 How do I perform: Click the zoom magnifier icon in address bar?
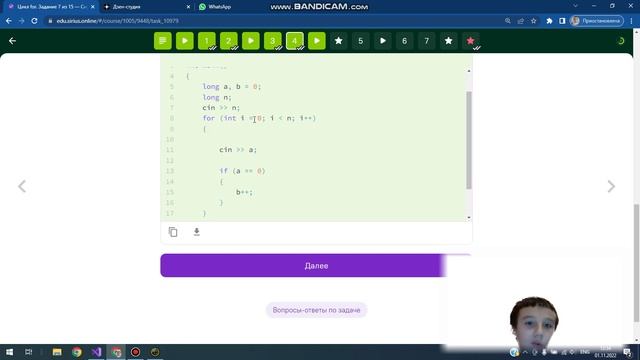point(508,21)
